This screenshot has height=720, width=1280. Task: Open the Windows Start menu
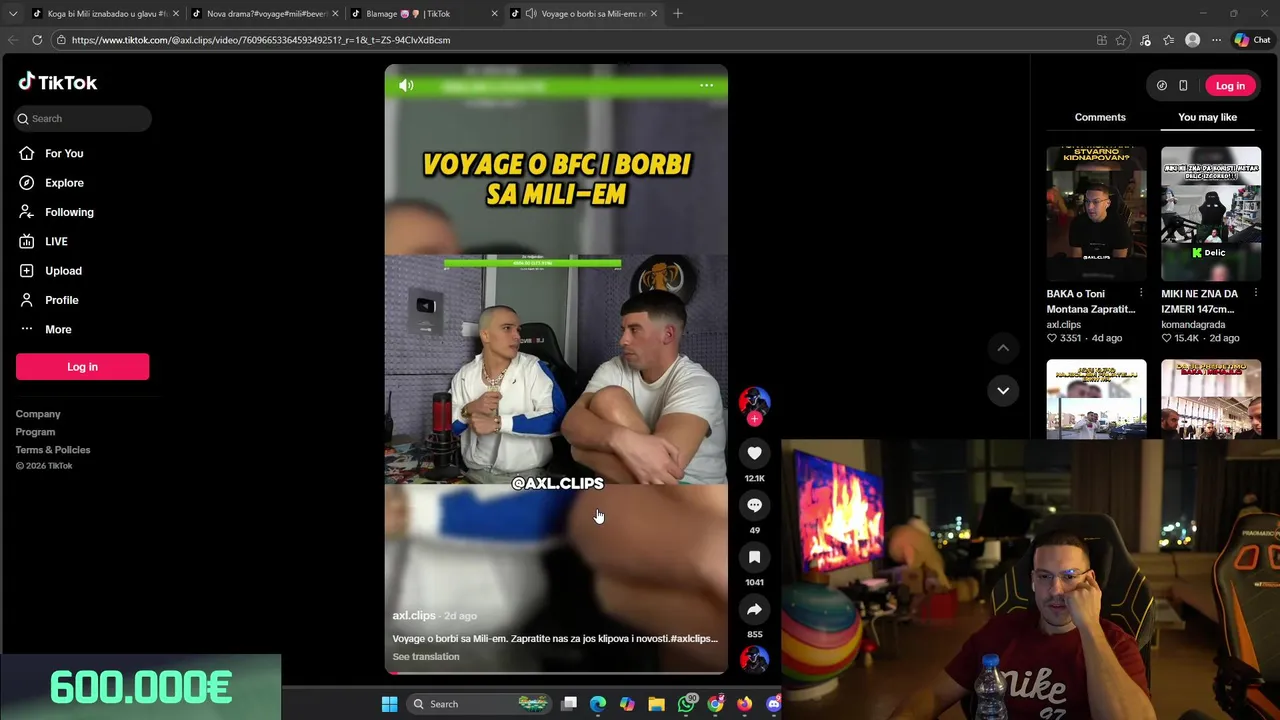click(389, 704)
